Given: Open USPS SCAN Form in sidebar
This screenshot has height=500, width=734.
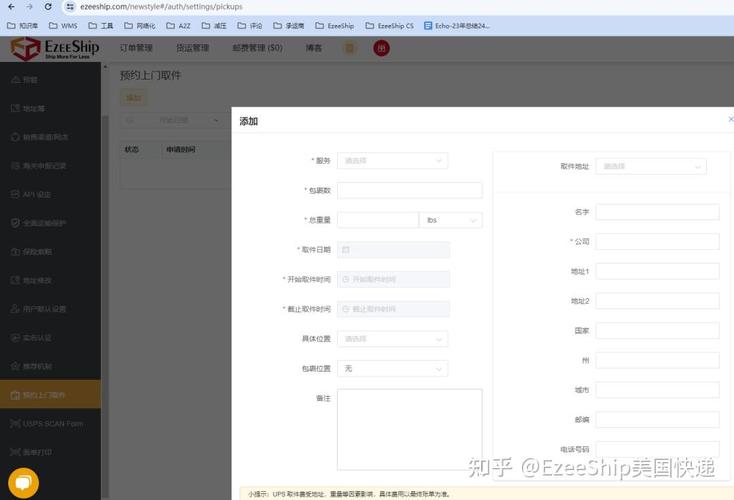Looking at the screenshot, I should pyautogui.click(x=51, y=423).
